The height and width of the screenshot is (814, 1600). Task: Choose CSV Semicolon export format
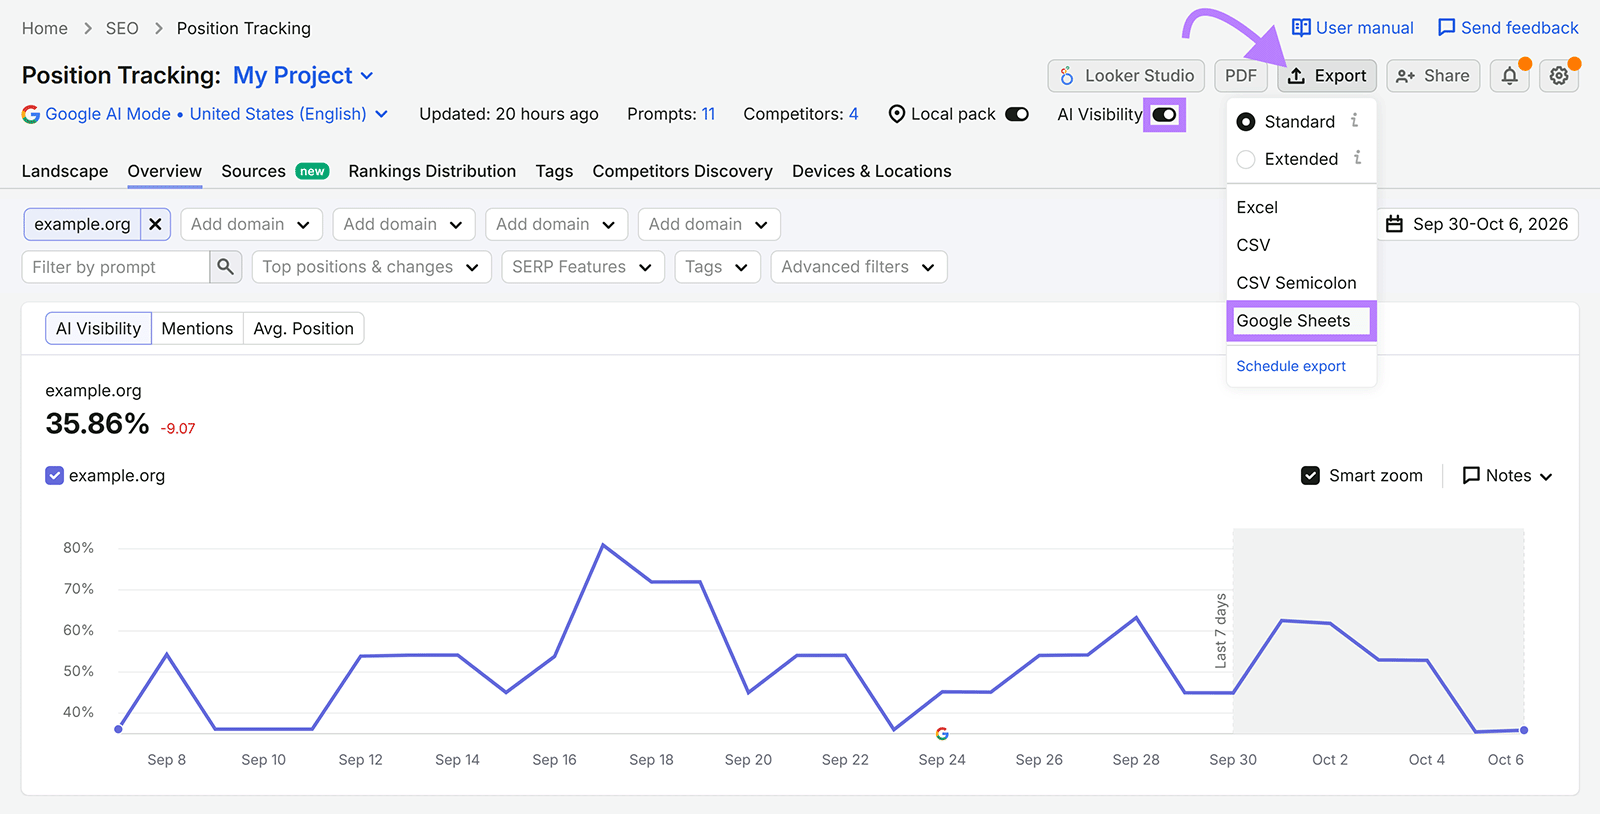point(1301,283)
